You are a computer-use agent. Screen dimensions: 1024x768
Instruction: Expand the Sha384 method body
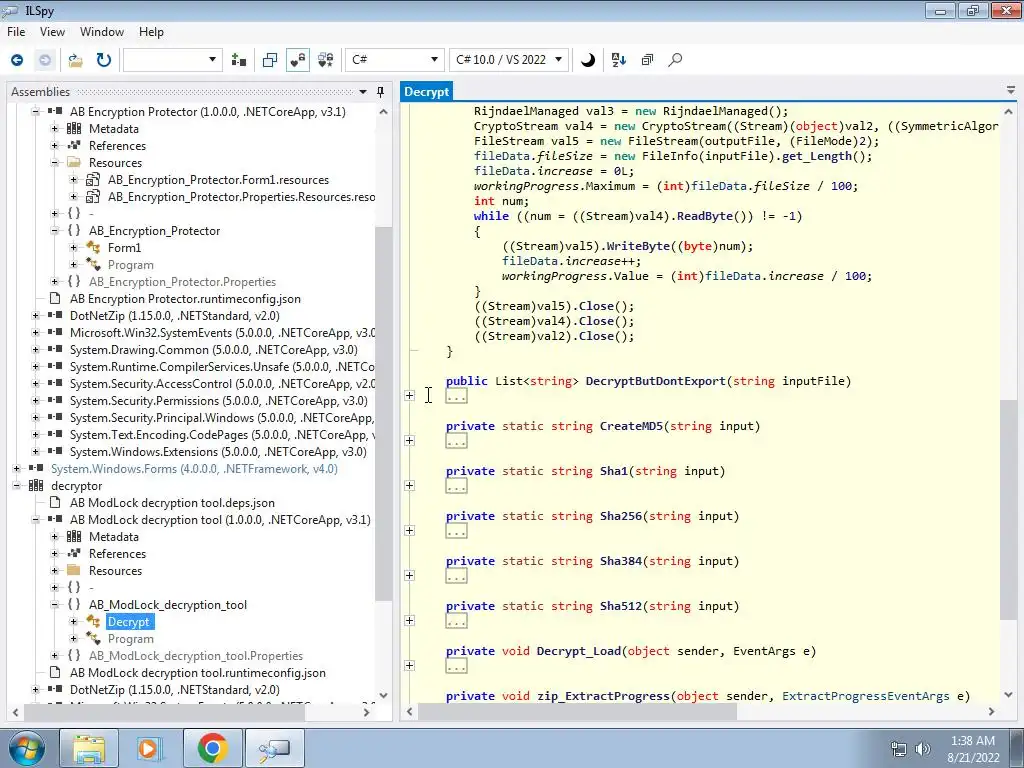coord(409,576)
